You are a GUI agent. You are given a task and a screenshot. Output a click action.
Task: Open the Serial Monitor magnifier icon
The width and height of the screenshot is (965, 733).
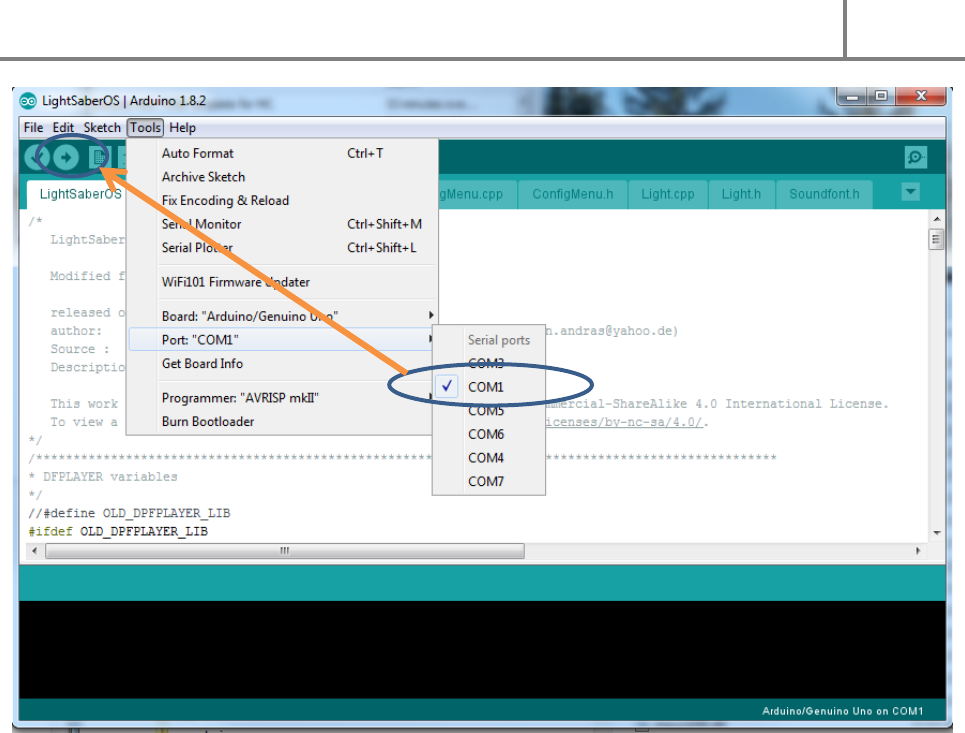click(916, 158)
